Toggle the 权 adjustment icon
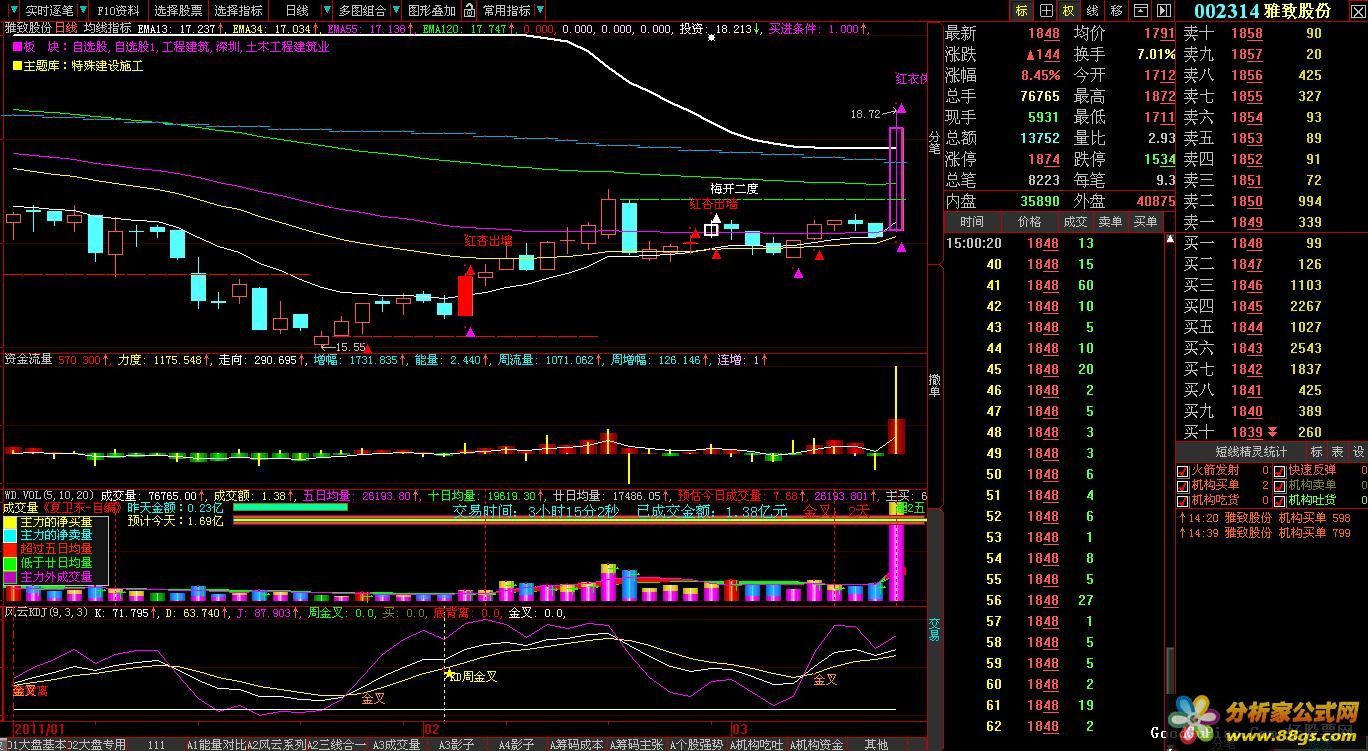The width and height of the screenshot is (1368, 751). 1068,10
